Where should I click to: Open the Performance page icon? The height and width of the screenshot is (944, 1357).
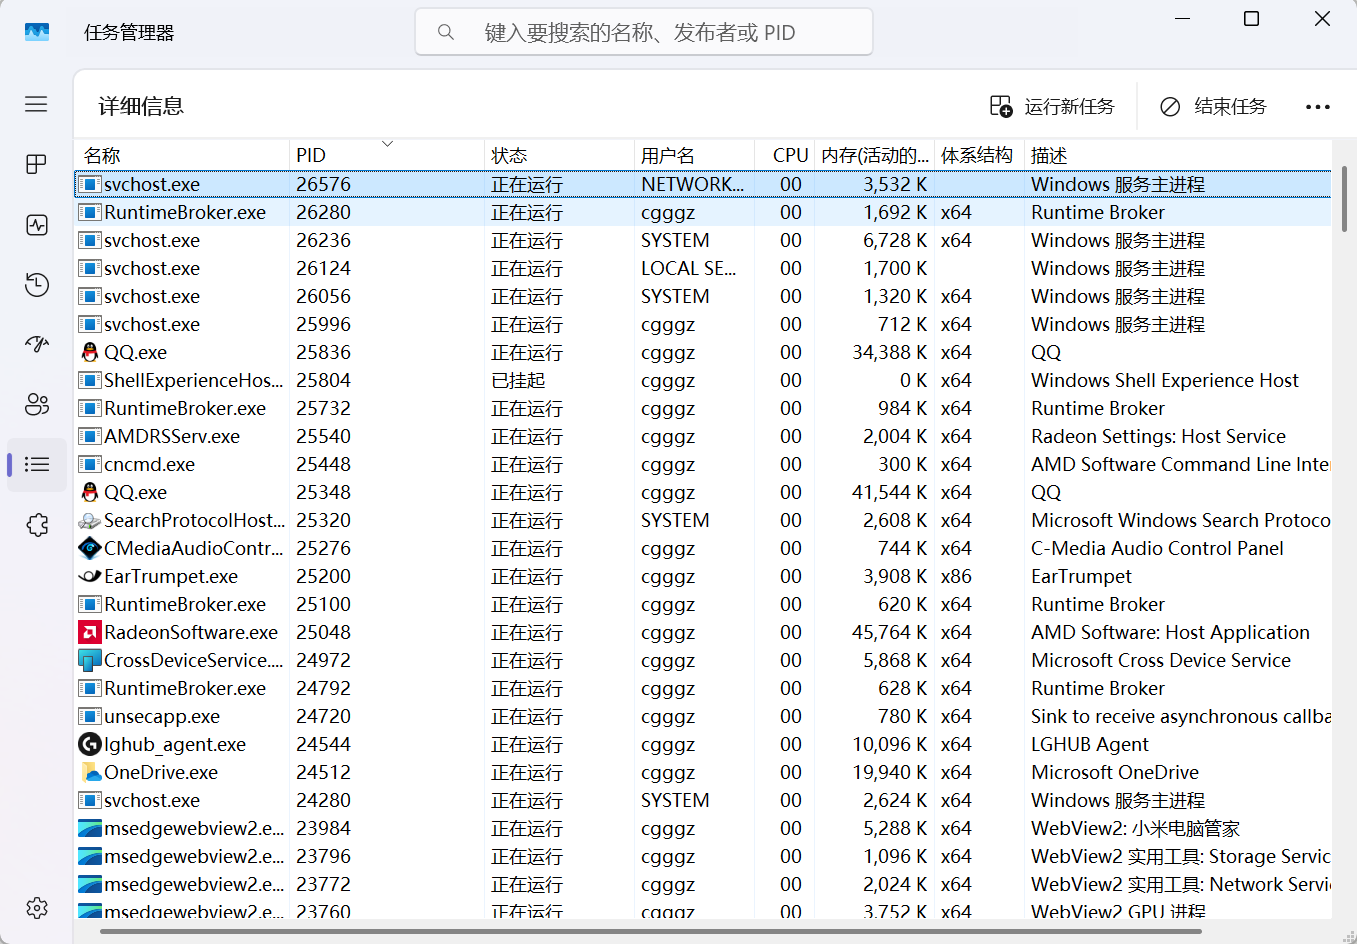coord(37,225)
